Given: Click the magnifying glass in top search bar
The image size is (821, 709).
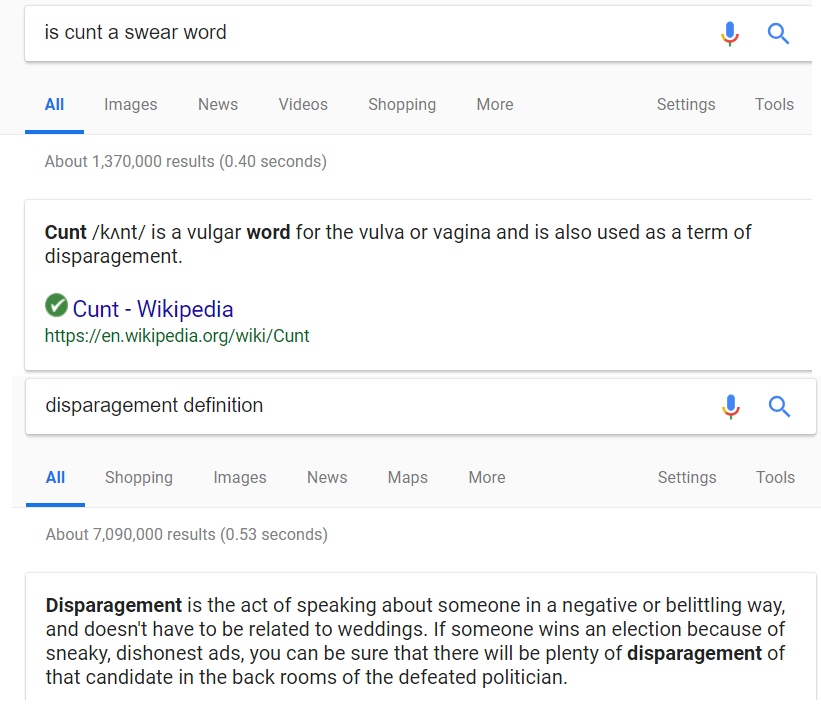Looking at the screenshot, I should pos(778,34).
